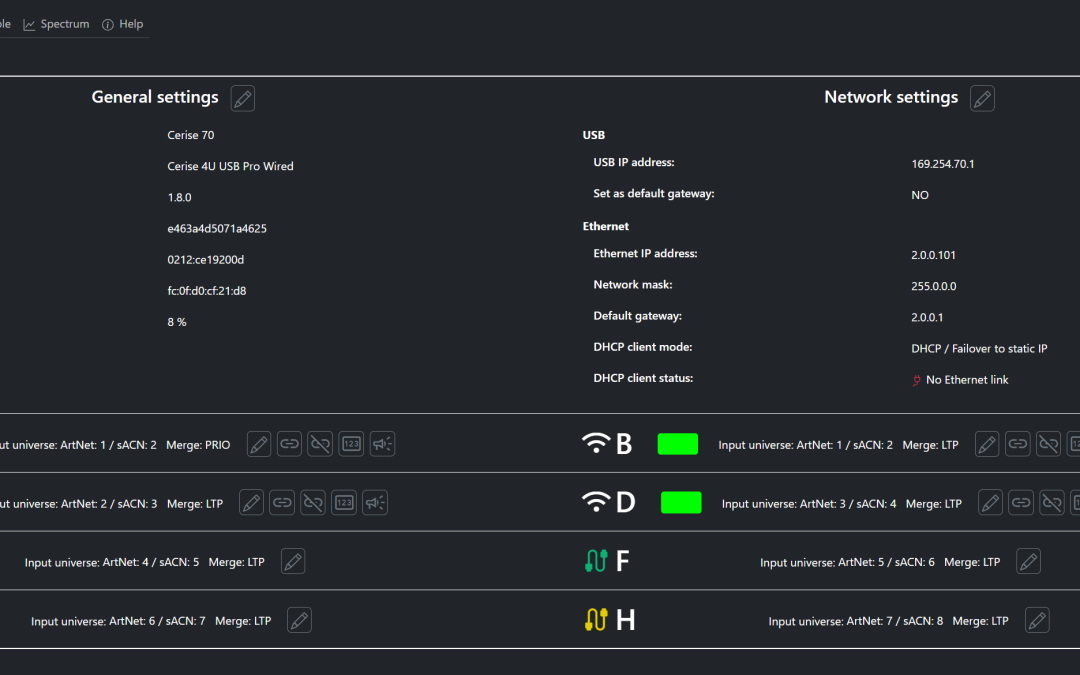Click unlink icon on wireless output B row

(x=1048, y=444)
